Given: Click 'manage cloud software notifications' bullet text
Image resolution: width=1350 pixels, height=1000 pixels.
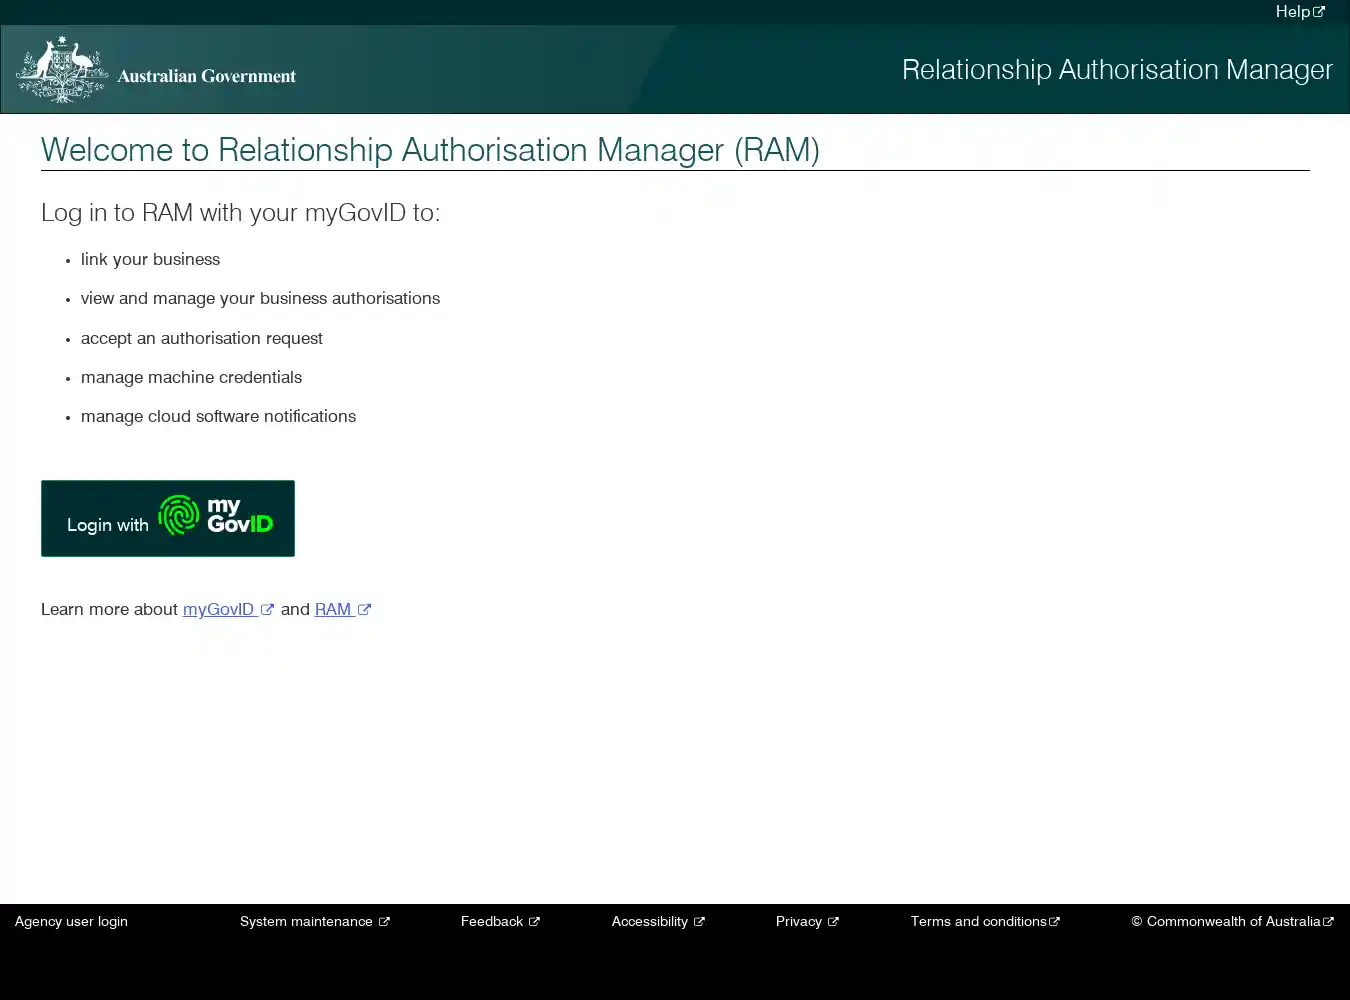Looking at the screenshot, I should (x=218, y=417).
